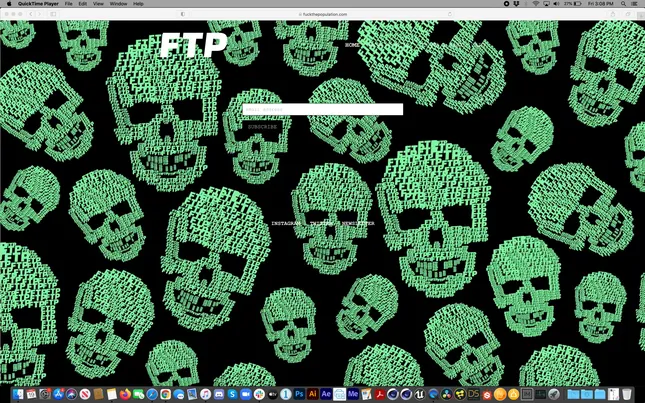Open Siri from the dock
The image size is (645, 403).
(x=72, y=394)
